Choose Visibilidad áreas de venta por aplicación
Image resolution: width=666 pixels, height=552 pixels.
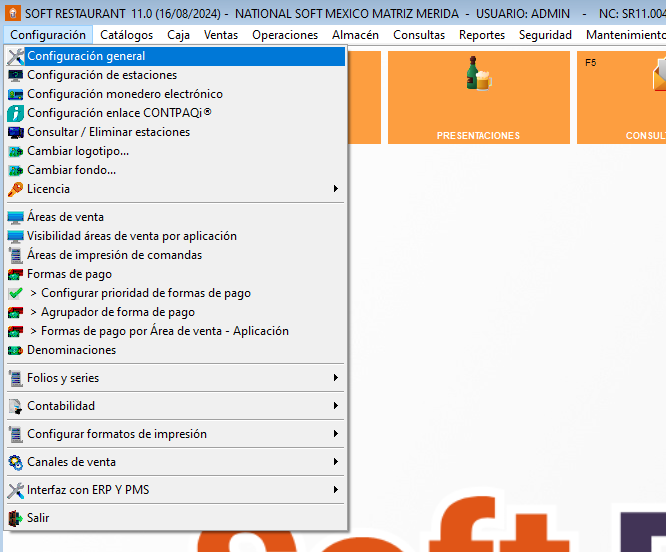point(176,237)
